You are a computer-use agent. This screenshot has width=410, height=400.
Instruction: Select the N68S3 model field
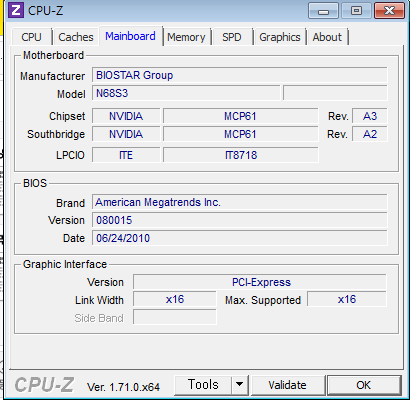186,93
